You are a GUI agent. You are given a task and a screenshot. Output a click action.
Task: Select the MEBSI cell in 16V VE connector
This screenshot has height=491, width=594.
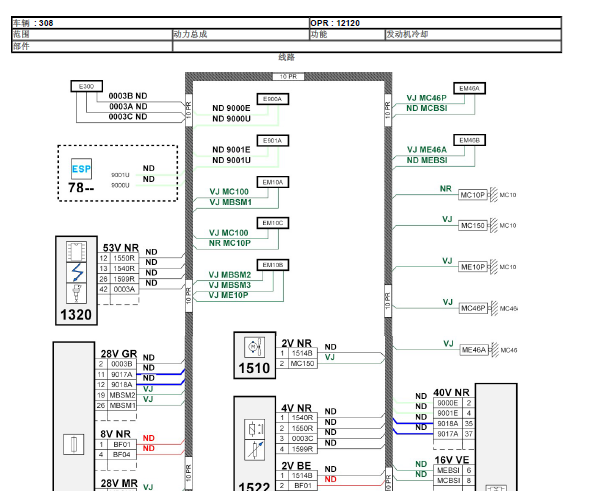point(449,470)
